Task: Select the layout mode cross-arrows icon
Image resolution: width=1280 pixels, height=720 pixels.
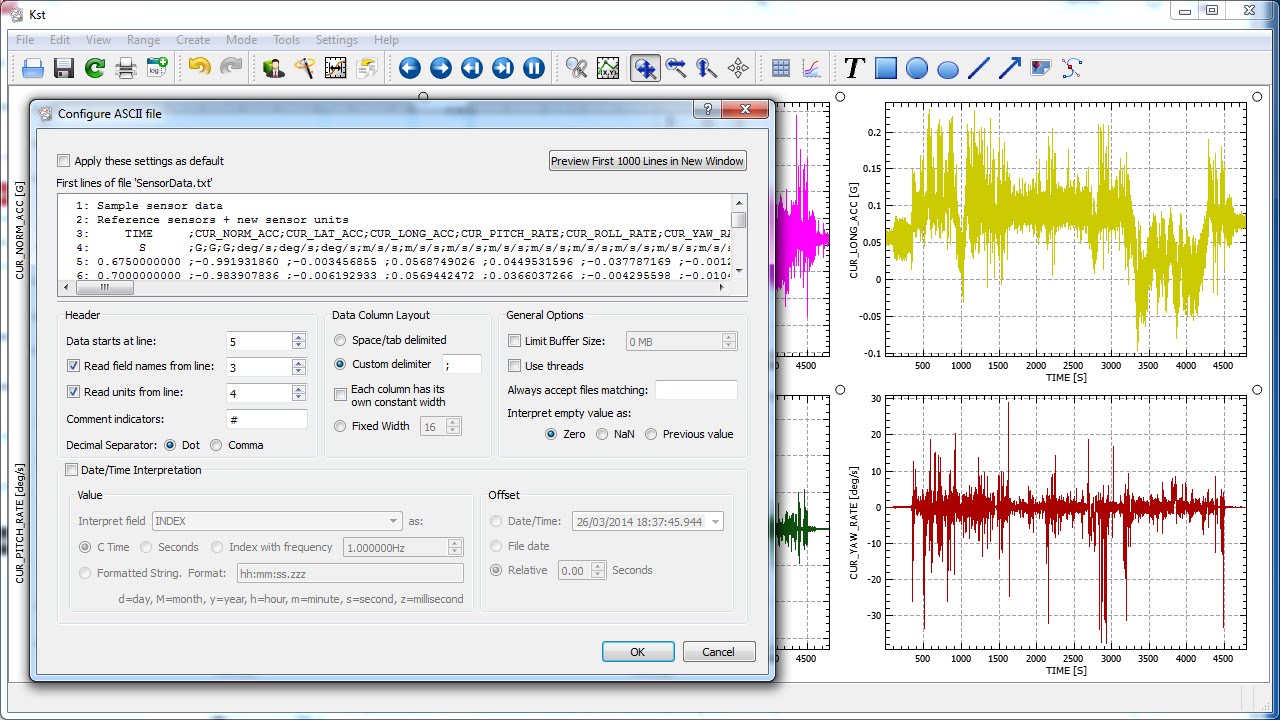Action: (x=738, y=68)
